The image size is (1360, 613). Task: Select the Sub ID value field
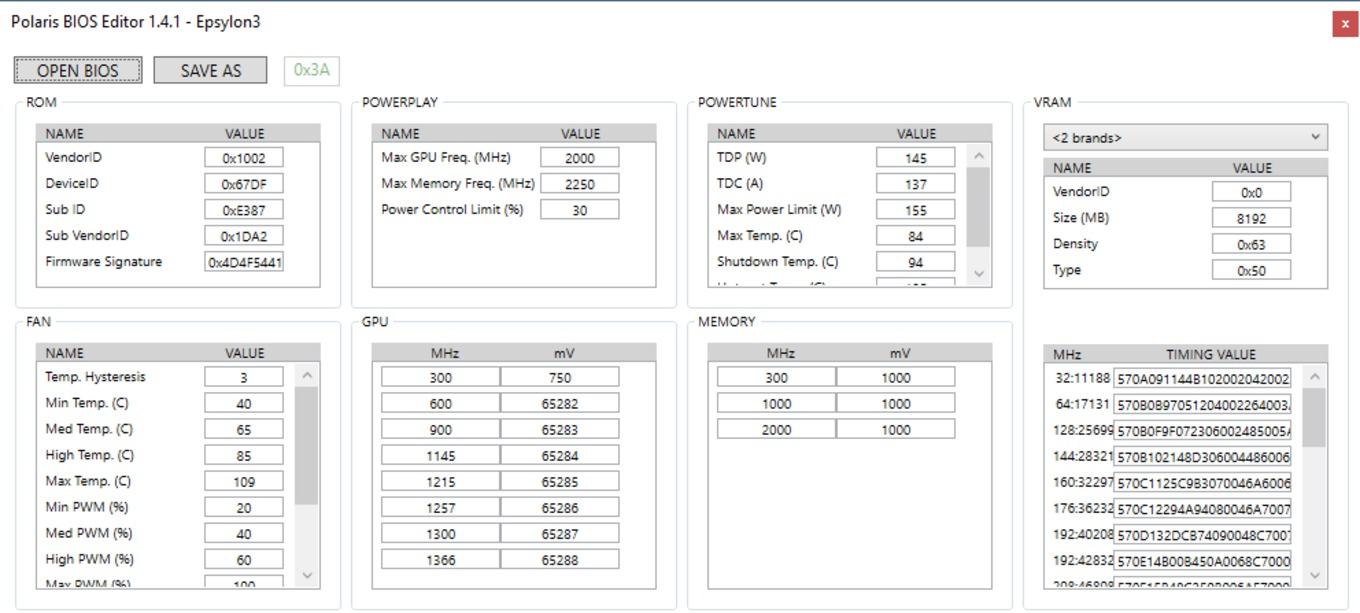(244, 210)
